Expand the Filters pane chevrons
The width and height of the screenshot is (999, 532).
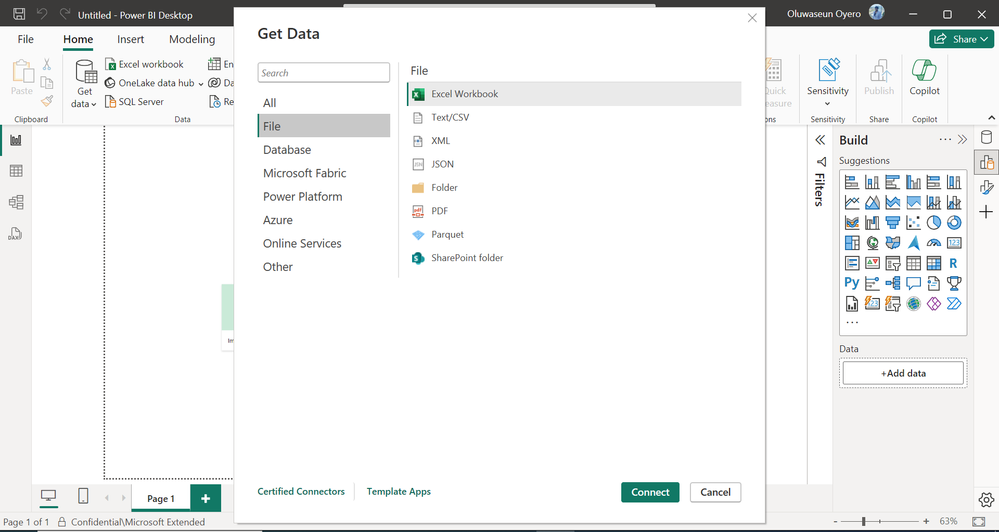[x=821, y=140]
